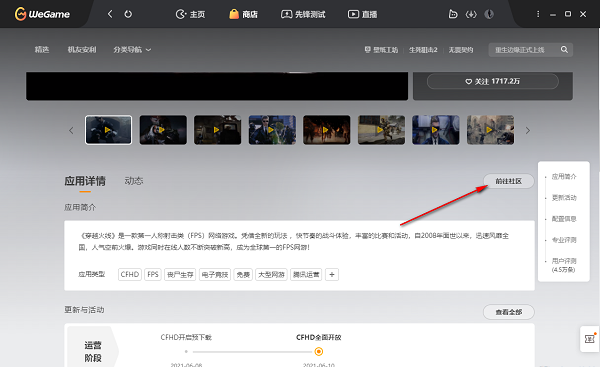
Task: Select the eighth video thumbnail
Action: click(490, 130)
